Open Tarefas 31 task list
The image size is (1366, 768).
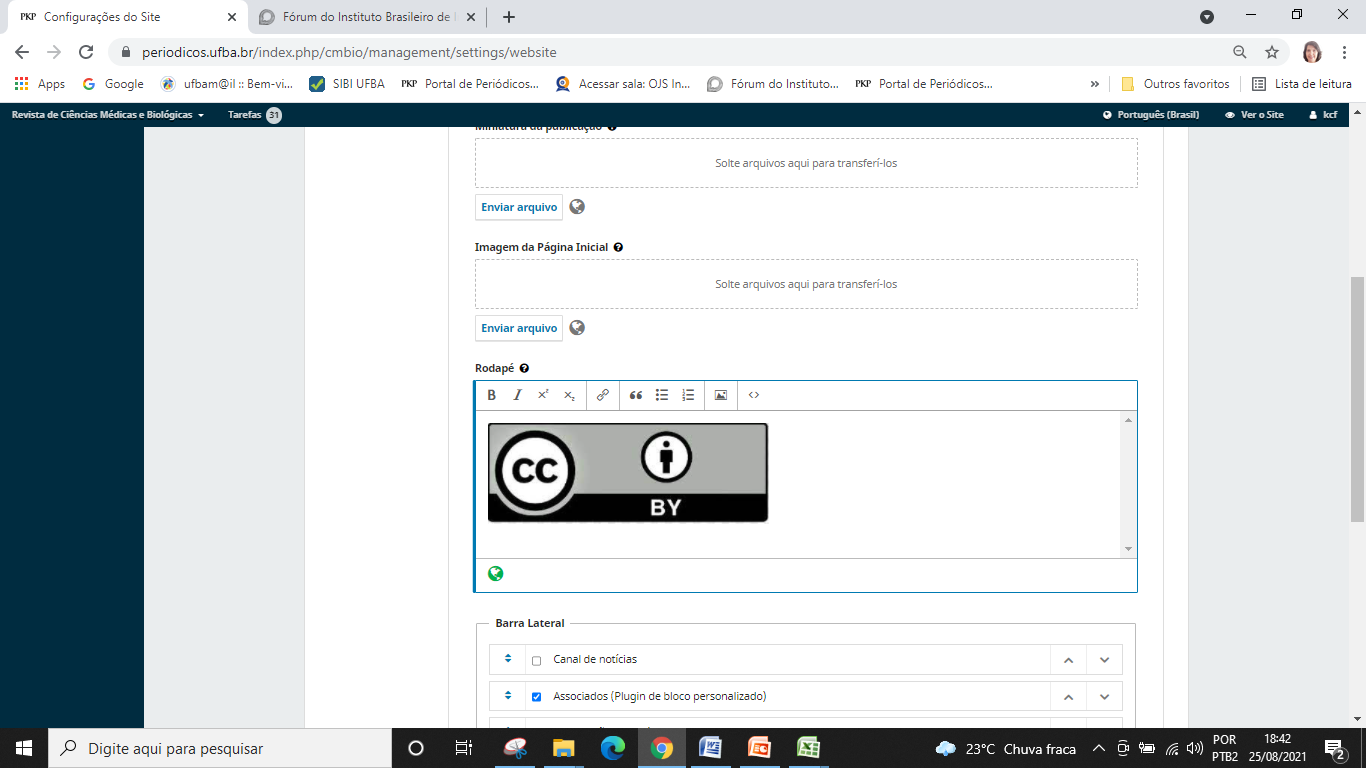coord(255,115)
